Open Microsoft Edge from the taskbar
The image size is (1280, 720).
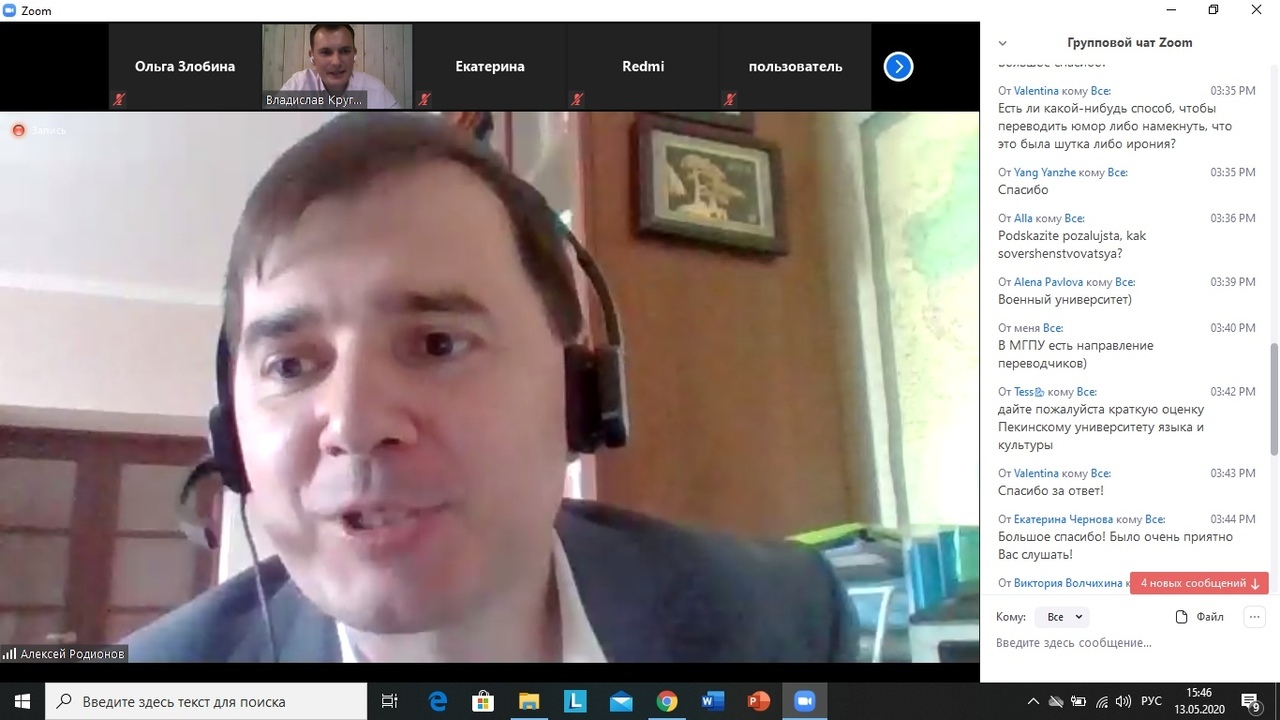point(437,701)
